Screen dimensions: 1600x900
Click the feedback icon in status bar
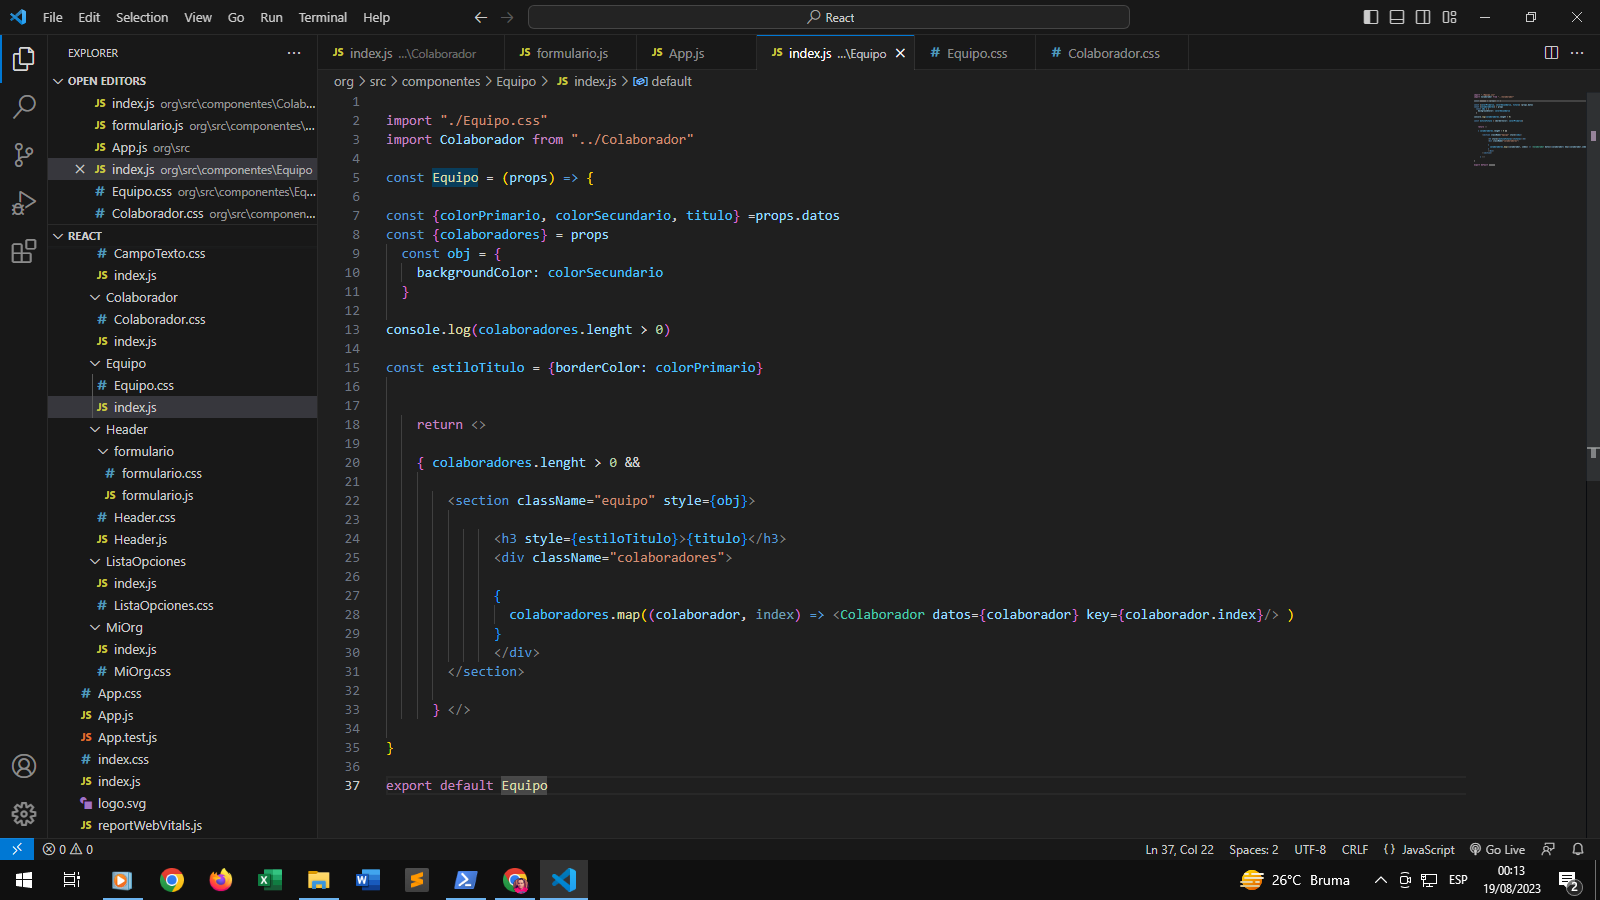tap(1548, 849)
